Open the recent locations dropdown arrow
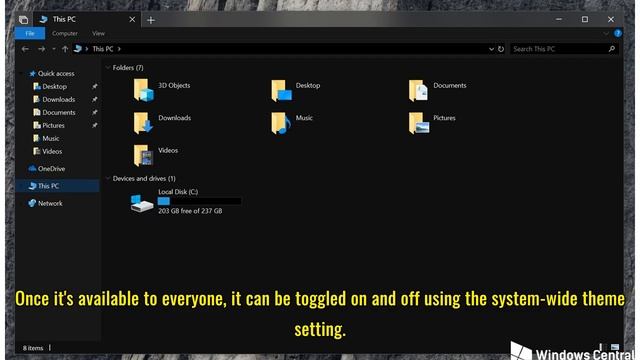Viewport: 640px width, 360px height. click(x=54, y=49)
